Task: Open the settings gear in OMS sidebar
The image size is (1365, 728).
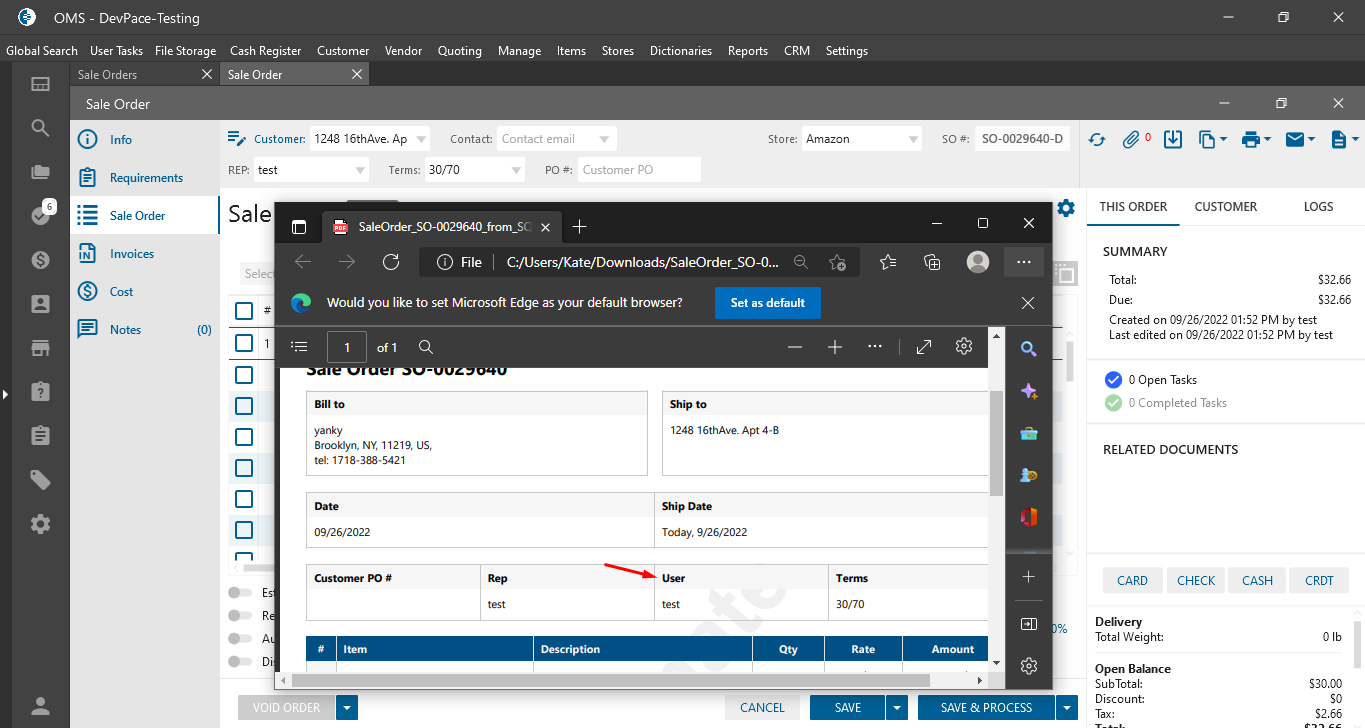Action: click(40, 524)
